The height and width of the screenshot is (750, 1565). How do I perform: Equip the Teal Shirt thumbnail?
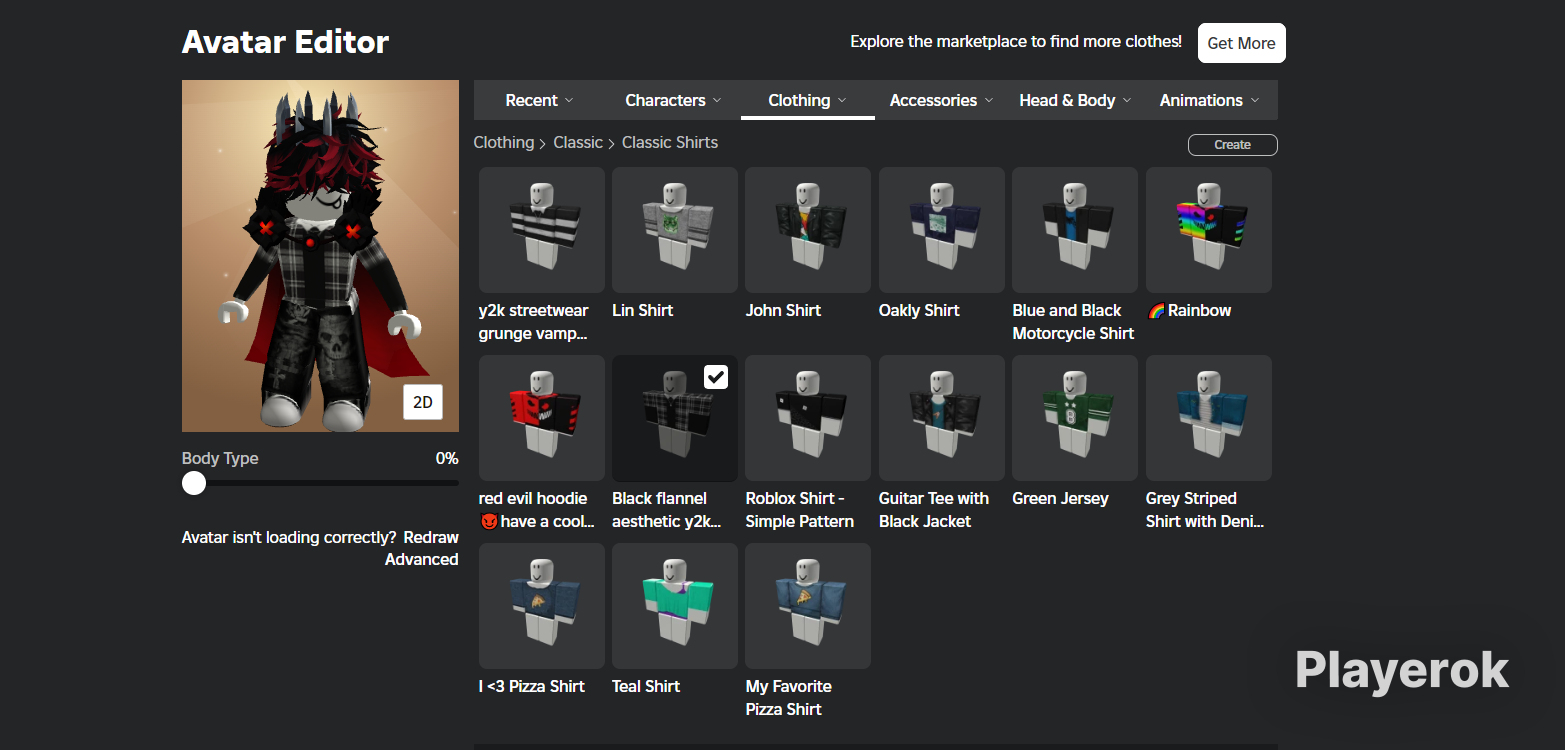[x=675, y=606]
